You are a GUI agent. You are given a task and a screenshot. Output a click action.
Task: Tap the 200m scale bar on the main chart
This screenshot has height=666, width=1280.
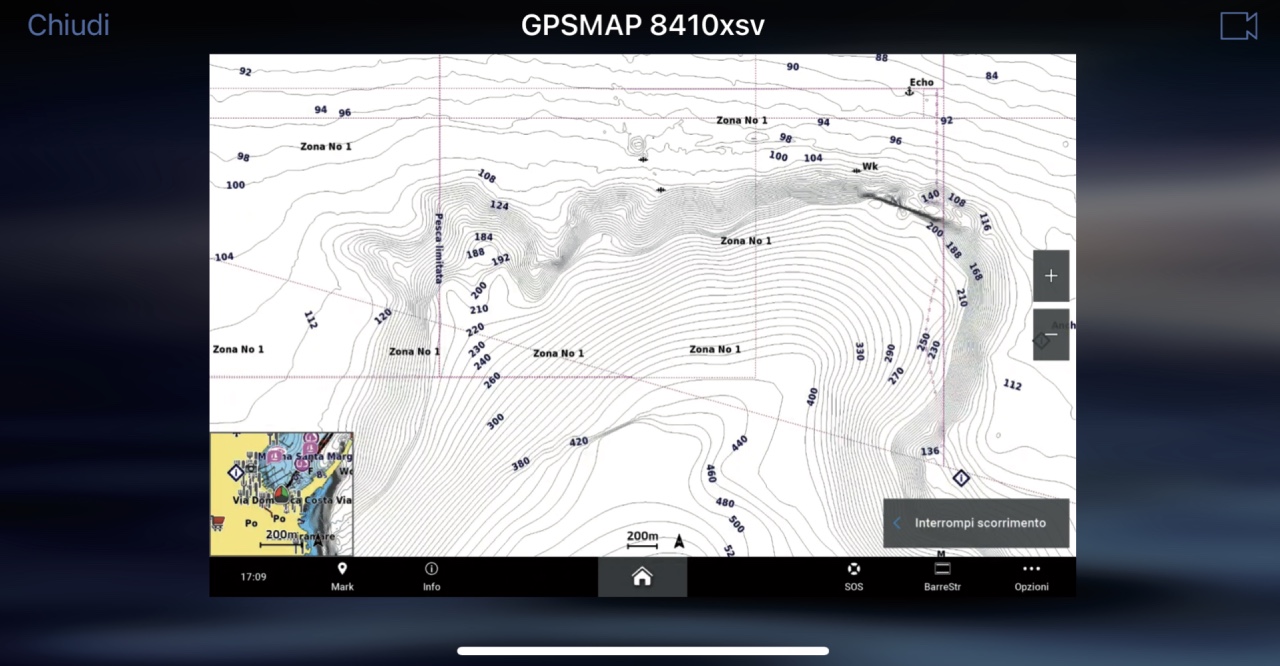coord(642,540)
